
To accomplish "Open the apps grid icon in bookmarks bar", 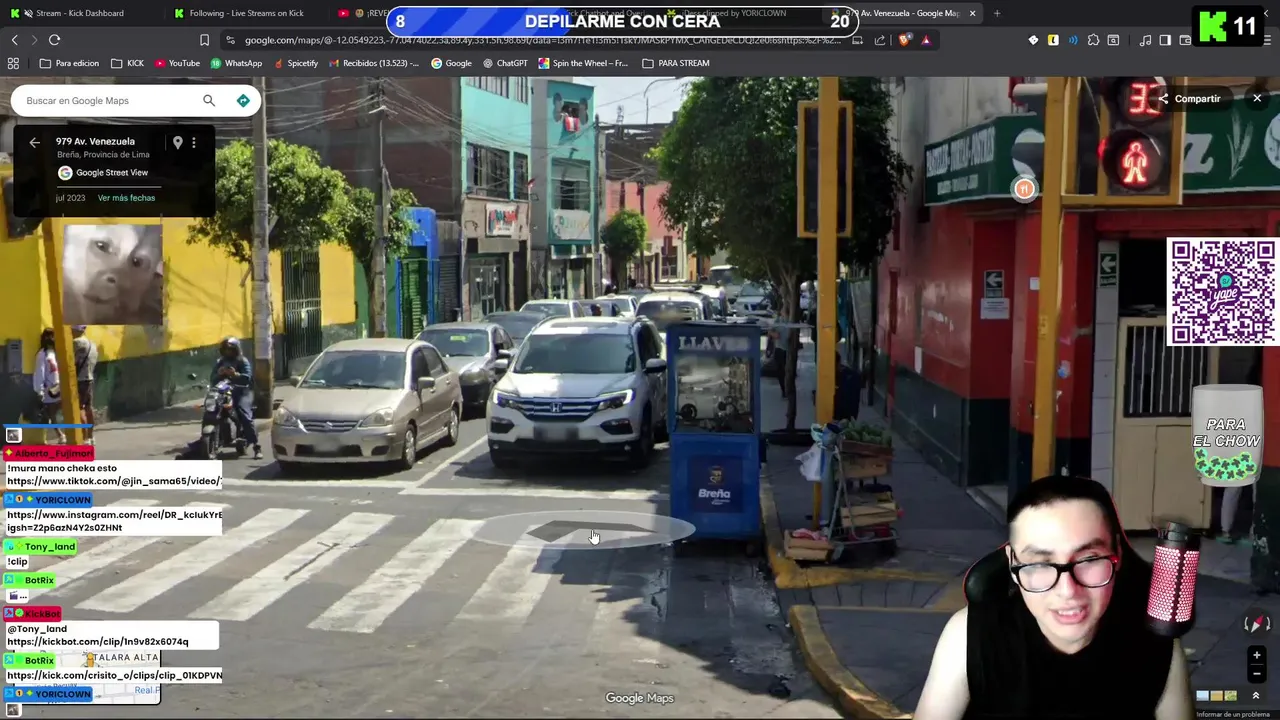I will point(13,63).
